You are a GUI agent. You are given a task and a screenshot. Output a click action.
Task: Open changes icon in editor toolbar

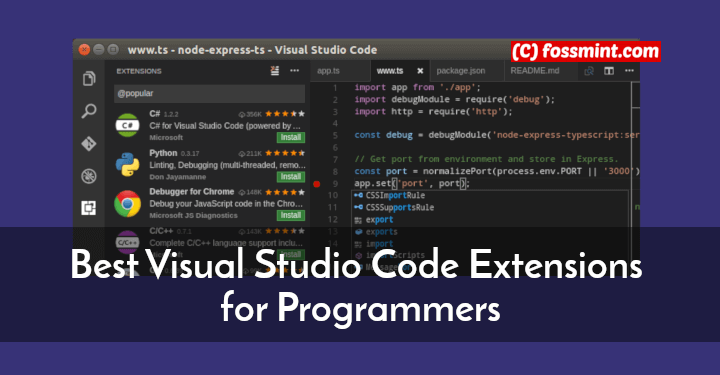(589, 71)
